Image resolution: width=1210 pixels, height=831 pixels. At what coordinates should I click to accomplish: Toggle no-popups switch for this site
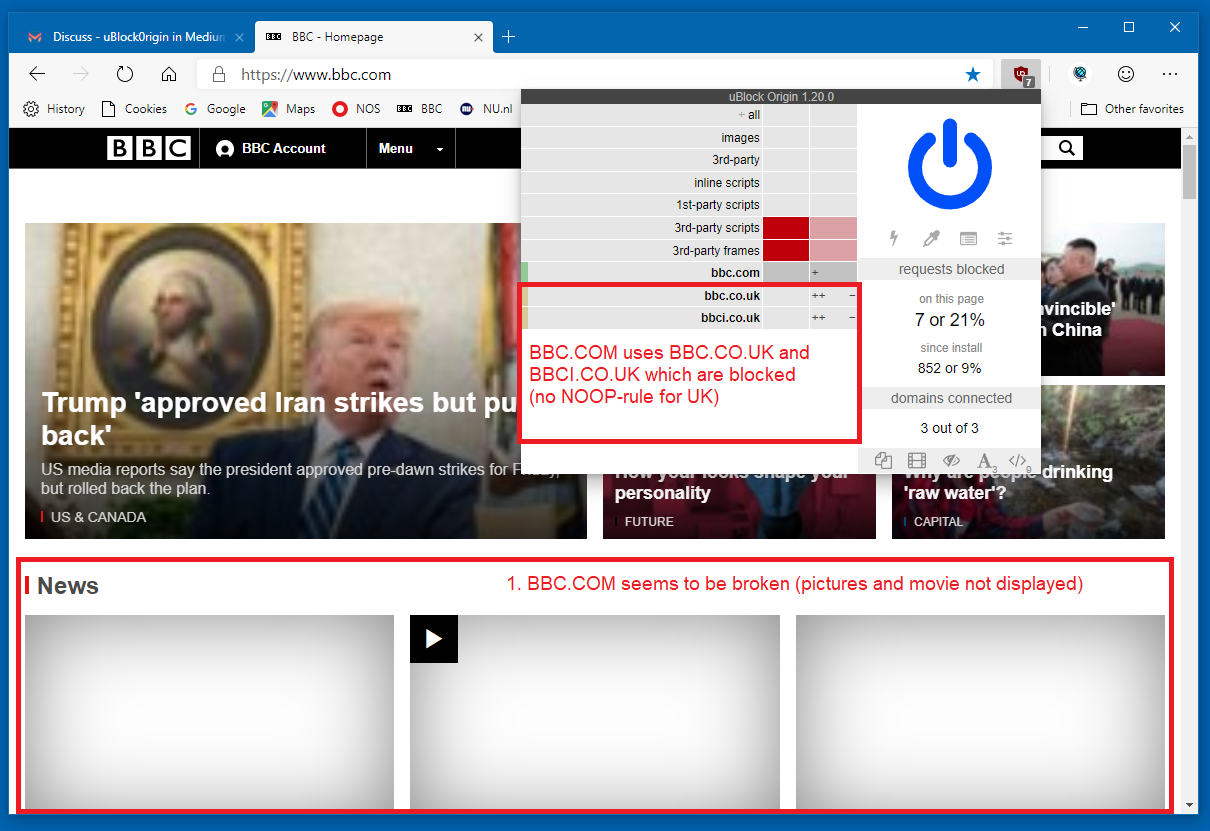click(x=883, y=461)
